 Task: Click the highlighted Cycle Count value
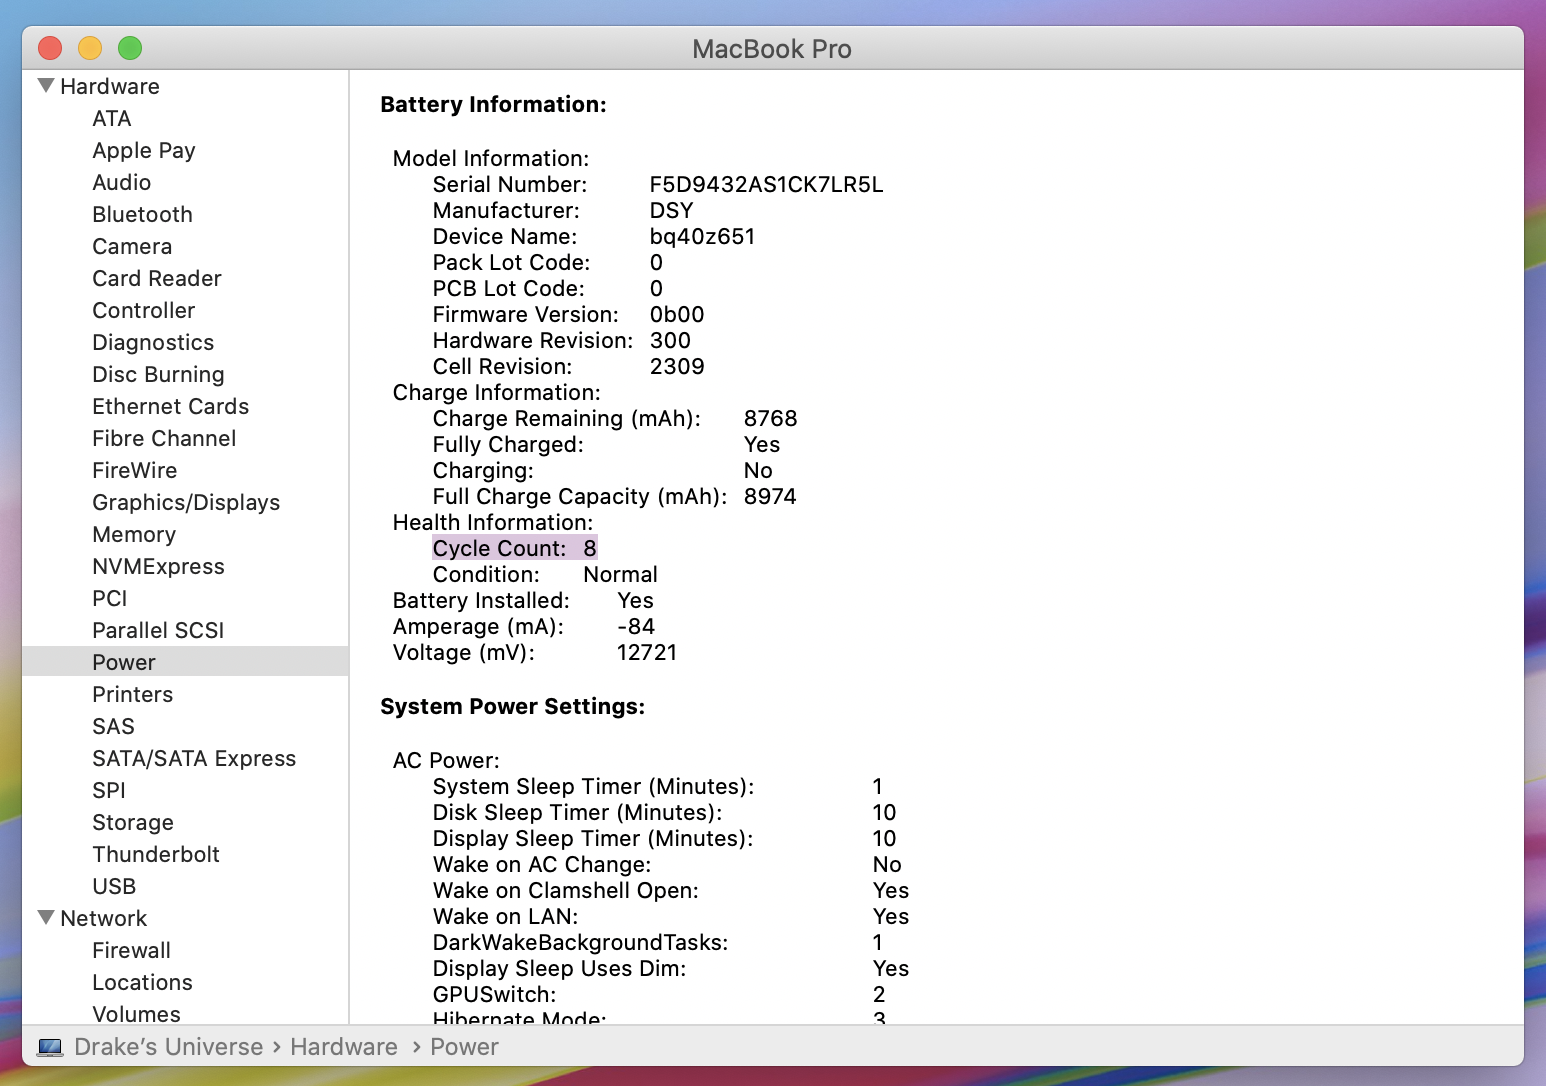pyautogui.click(x=591, y=547)
